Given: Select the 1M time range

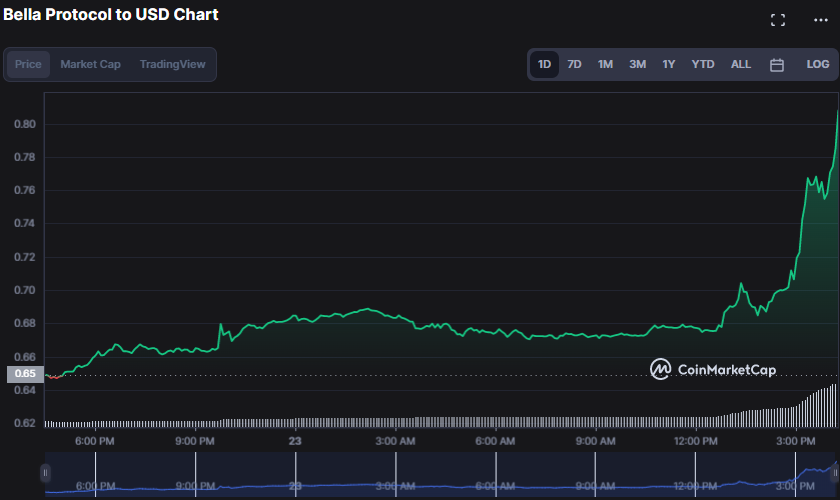Looking at the screenshot, I should [x=605, y=64].
